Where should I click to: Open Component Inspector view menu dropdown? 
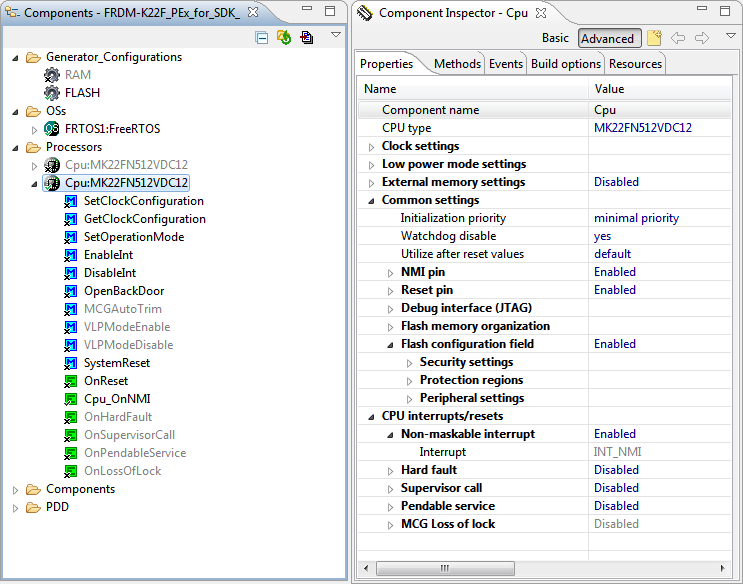tap(730, 36)
